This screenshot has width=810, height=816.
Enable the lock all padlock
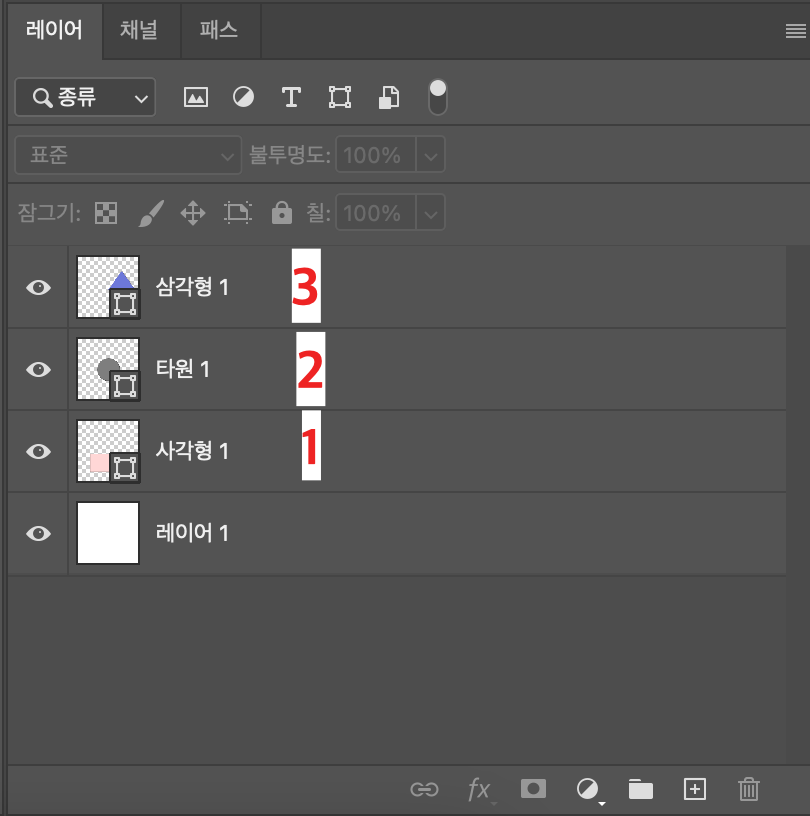[x=282, y=212]
